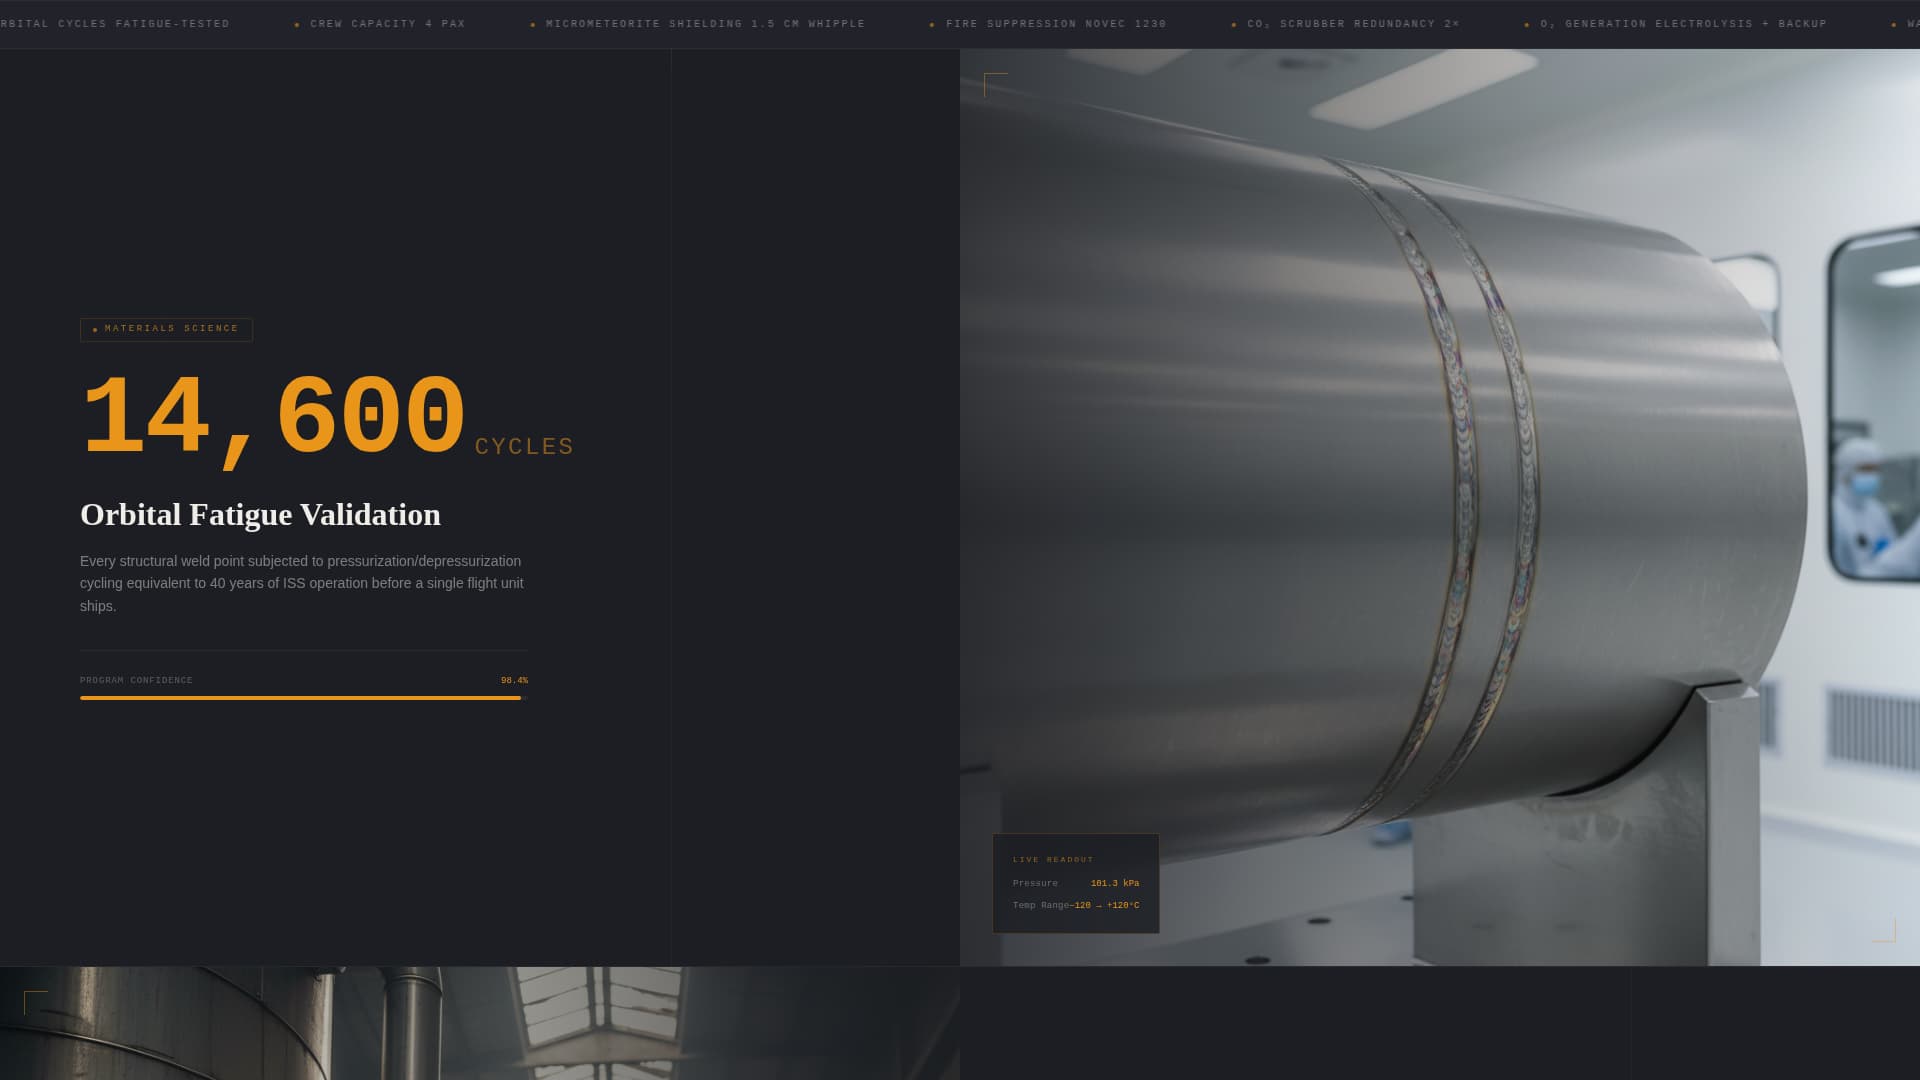
Task: Click the 98.4% confidence value
Action: tap(514, 681)
